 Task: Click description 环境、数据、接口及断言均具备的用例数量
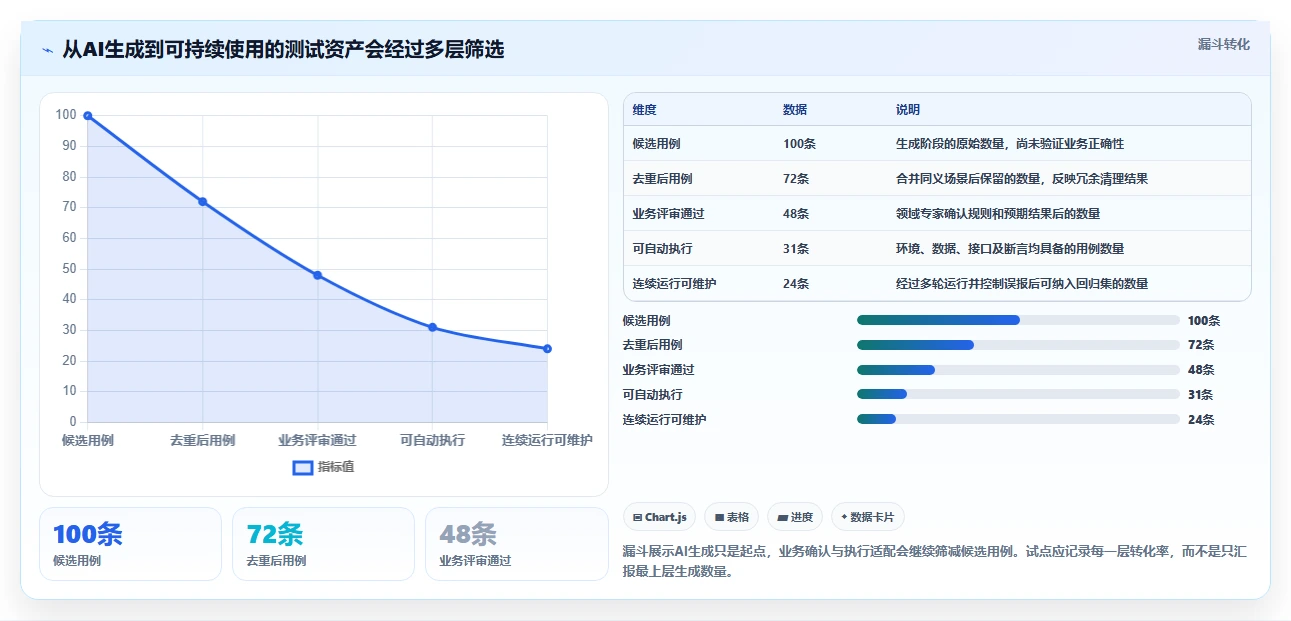(1010, 249)
